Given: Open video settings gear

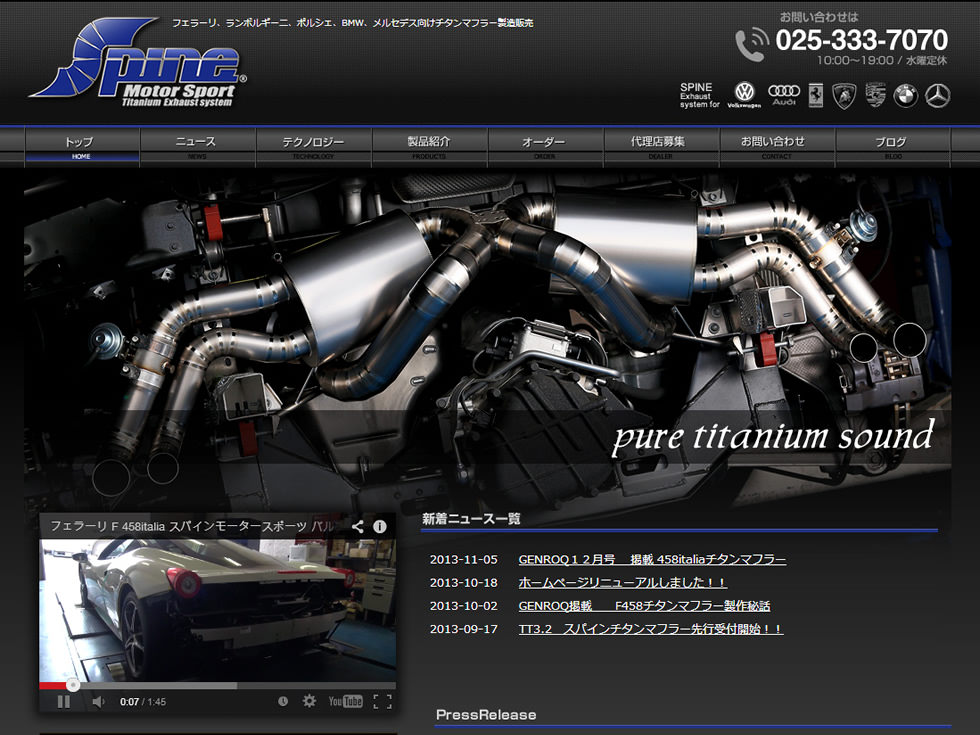Looking at the screenshot, I should (309, 701).
